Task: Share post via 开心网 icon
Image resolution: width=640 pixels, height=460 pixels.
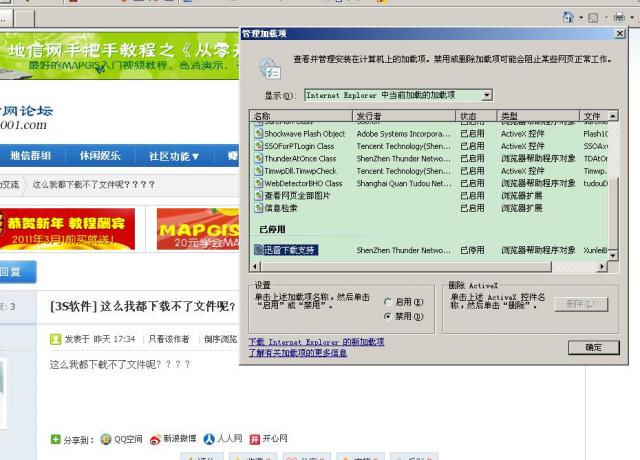Action: [255, 439]
